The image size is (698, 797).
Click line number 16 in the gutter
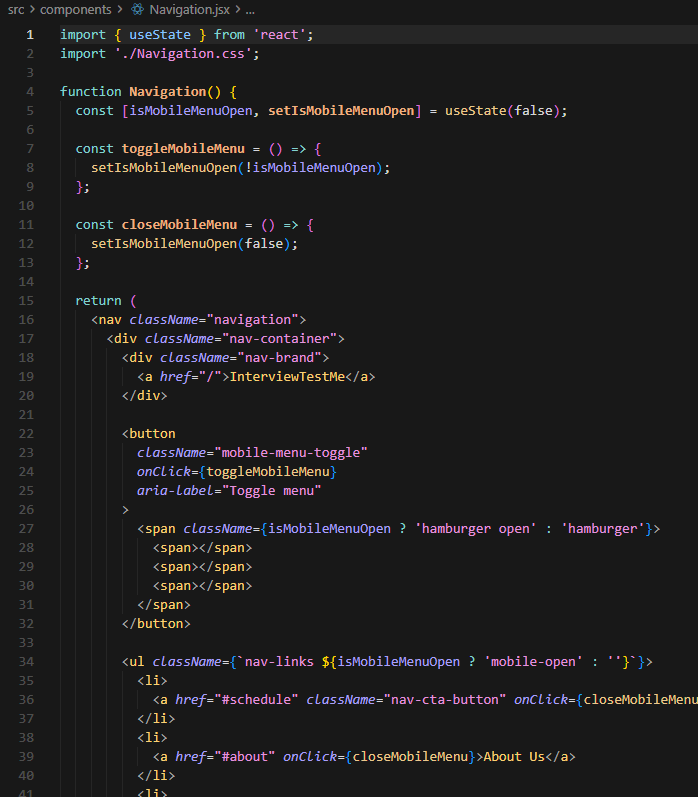[26, 320]
